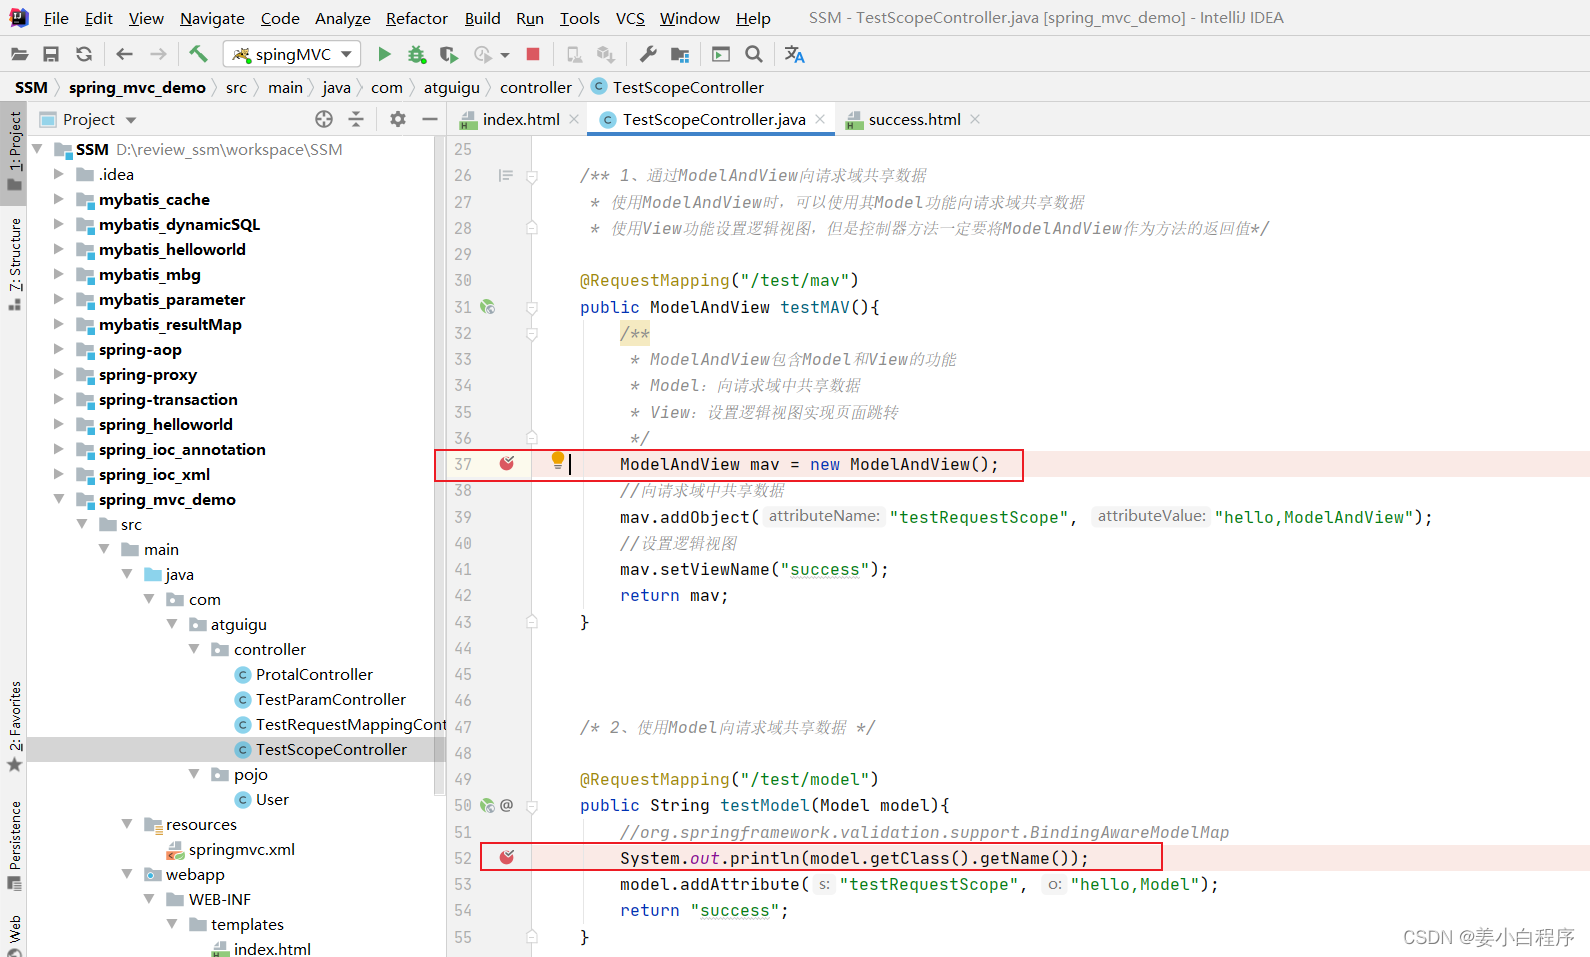Click line number 53 in the gutter
Image resolution: width=1590 pixels, height=957 pixels.
click(x=463, y=884)
